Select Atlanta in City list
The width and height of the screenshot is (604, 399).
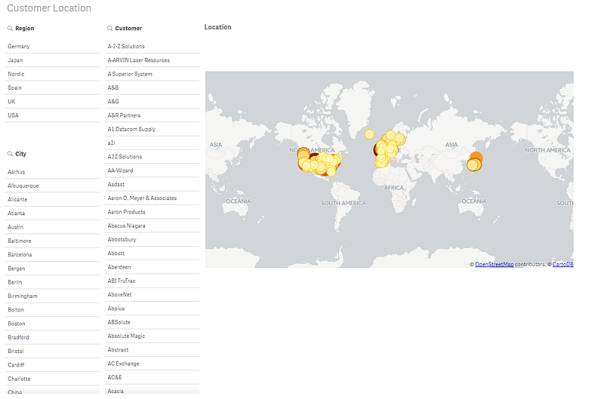[x=52, y=213]
